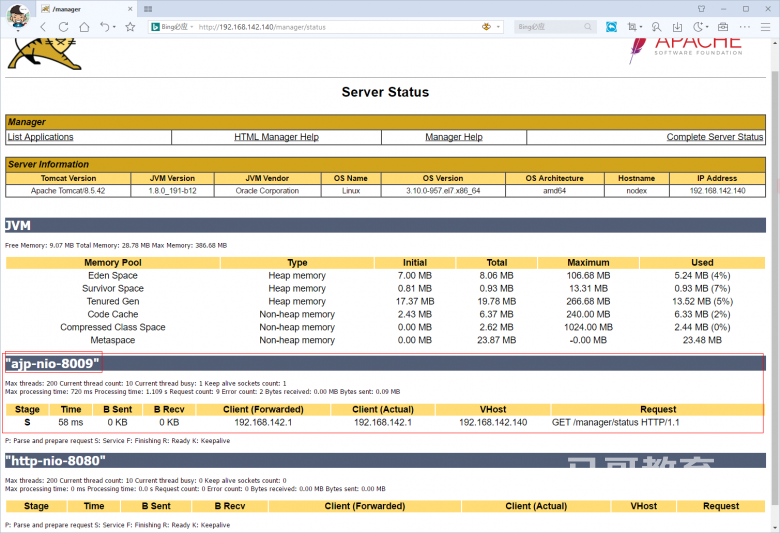The height and width of the screenshot is (533, 780).
Task: Click the 1024.00 MB maximum value
Action: point(588,327)
